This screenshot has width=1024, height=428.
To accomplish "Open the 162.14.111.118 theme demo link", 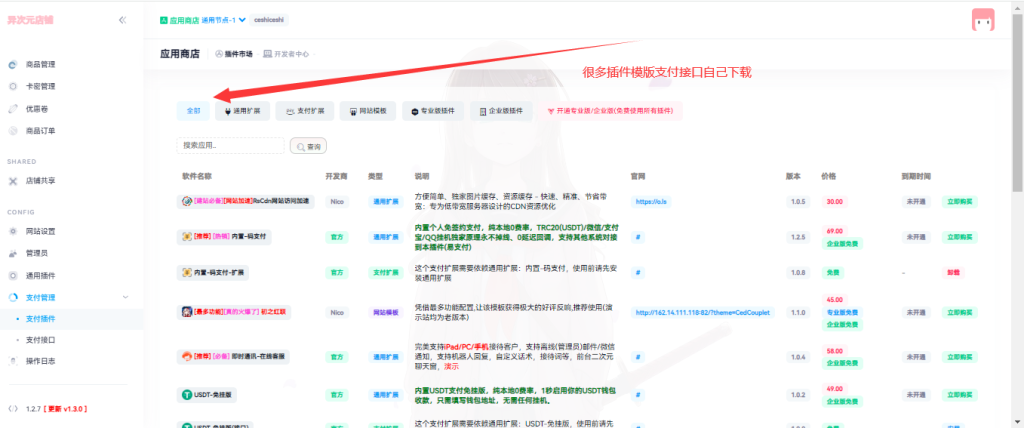I will pyautogui.click(x=703, y=312).
